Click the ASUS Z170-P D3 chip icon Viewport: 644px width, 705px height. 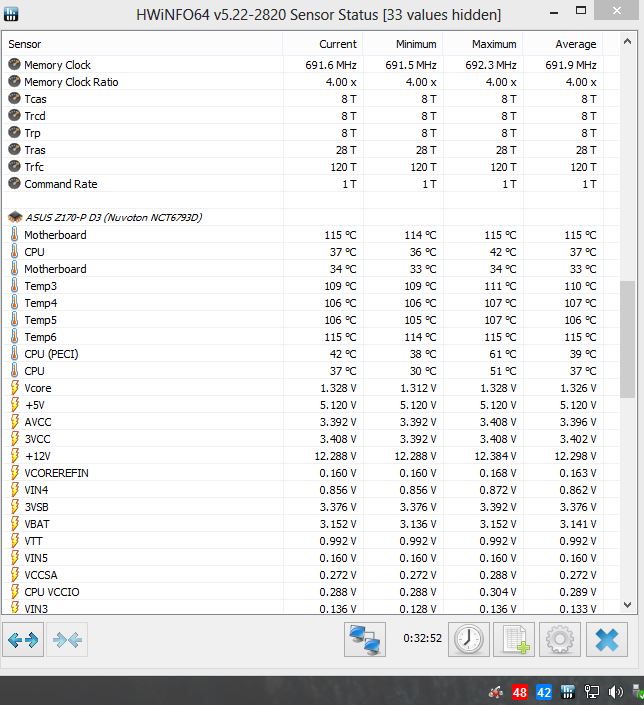(x=15, y=217)
